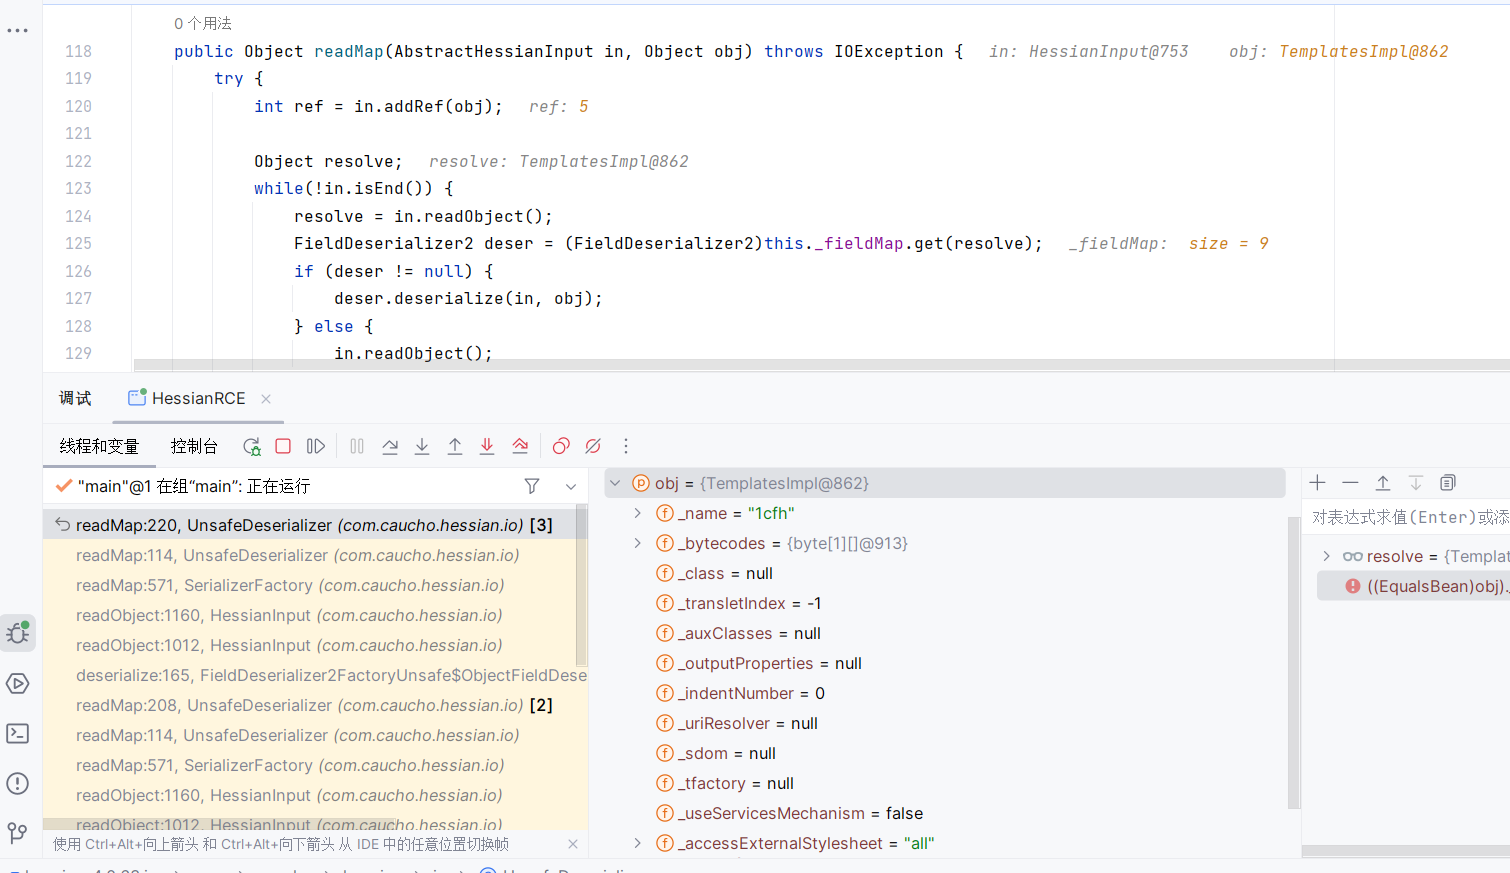Click the horizontal editor scrollbar
Viewport: 1510px width, 873px height.
(820, 365)
